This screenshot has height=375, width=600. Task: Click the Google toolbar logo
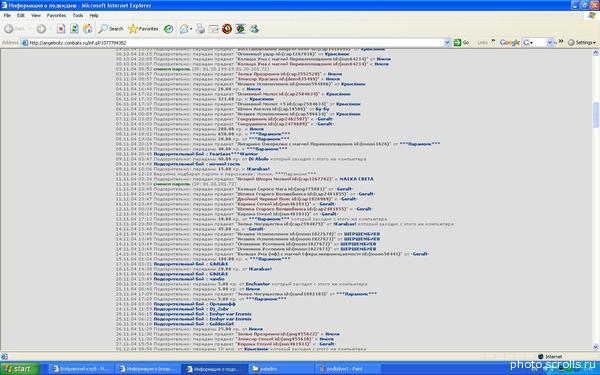click(x=509, y=42)
